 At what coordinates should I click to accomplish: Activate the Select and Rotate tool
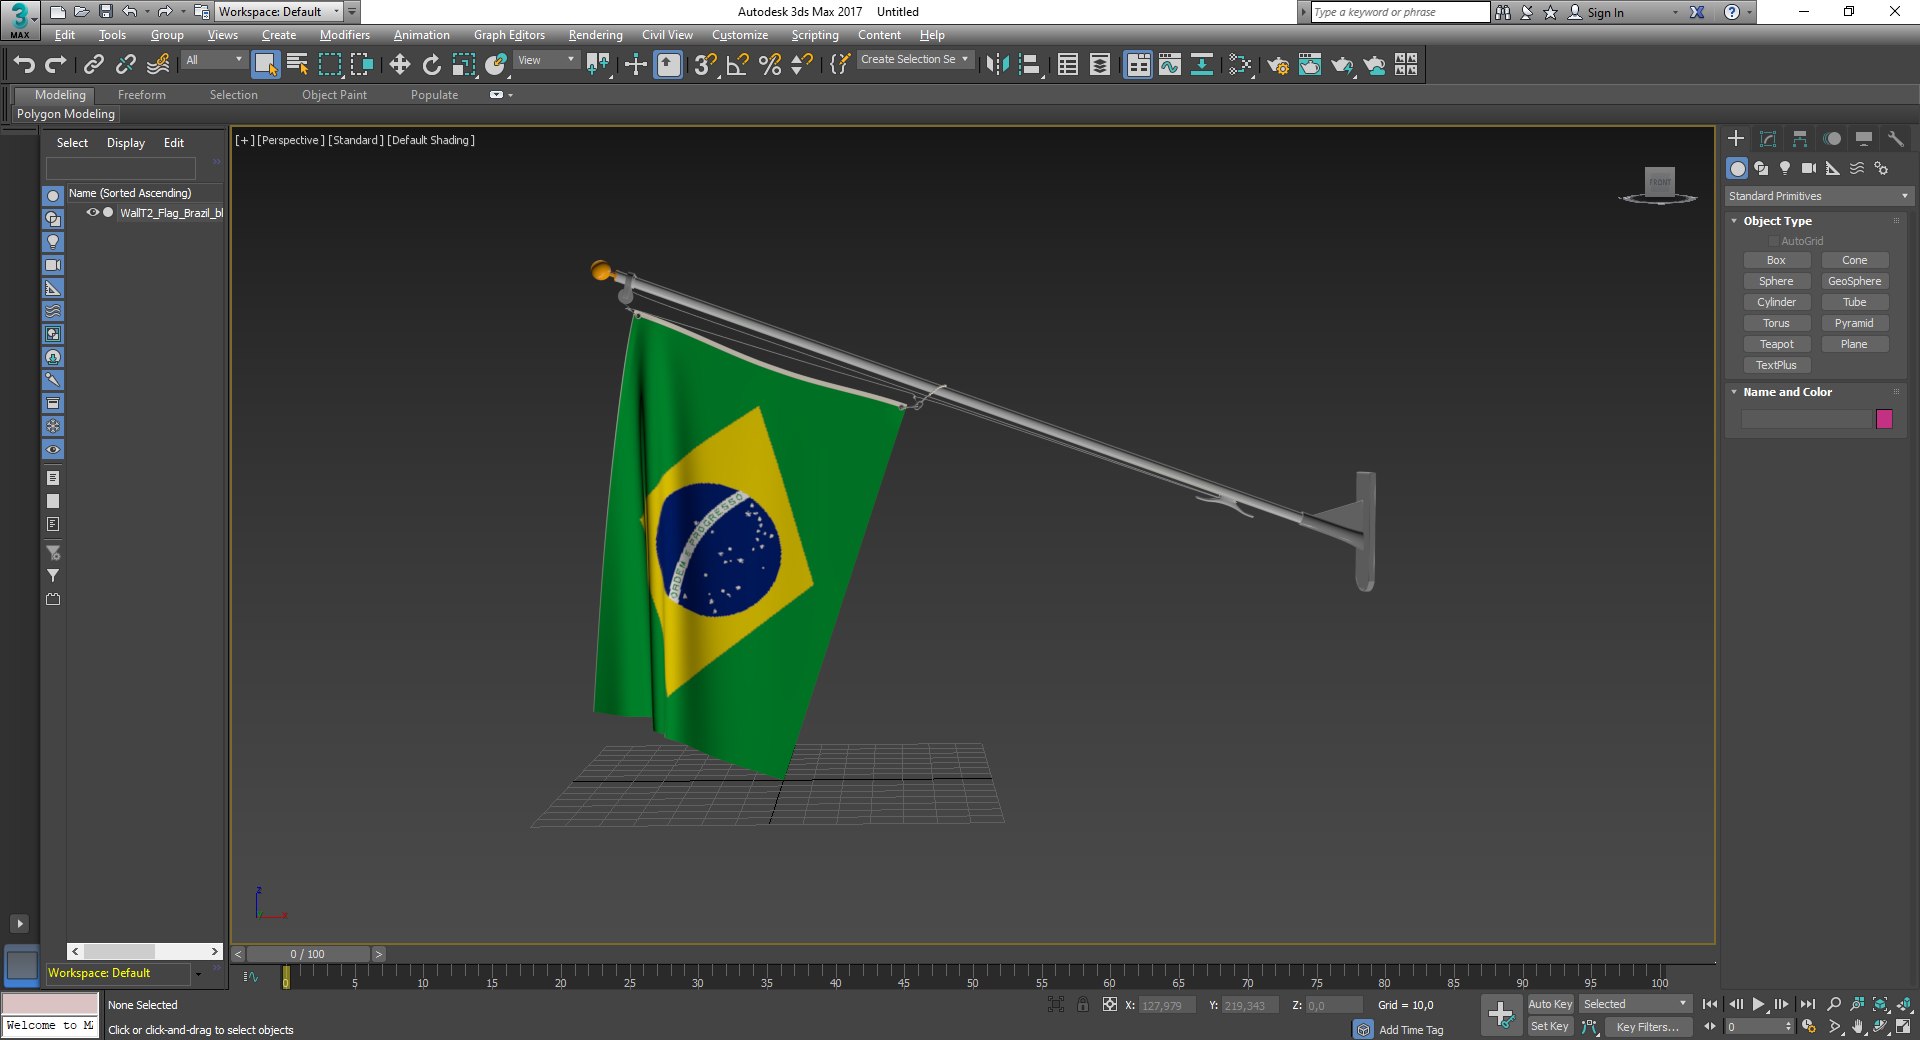[x=432, y=65]
